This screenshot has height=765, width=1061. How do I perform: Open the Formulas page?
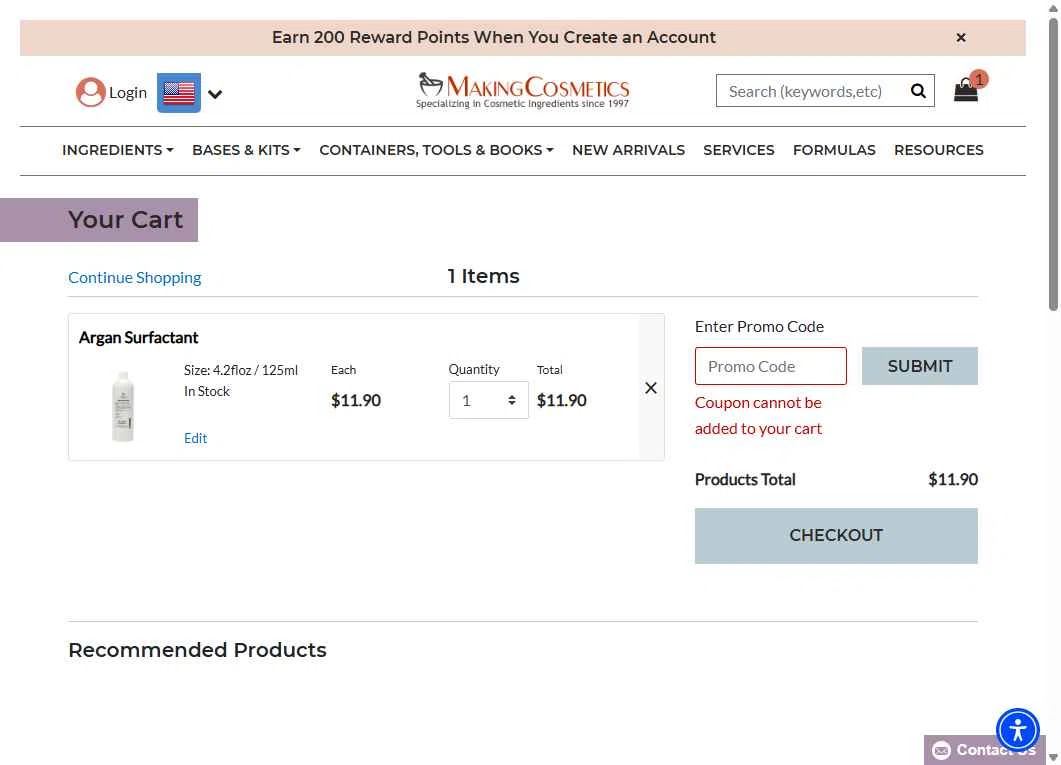[834, 150]
